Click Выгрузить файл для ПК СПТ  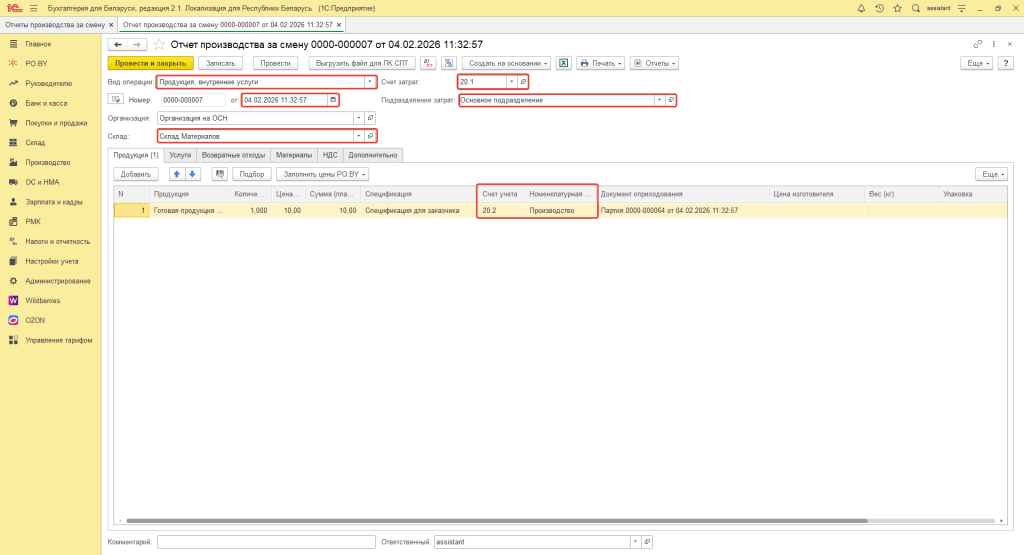tap(362, 63)
